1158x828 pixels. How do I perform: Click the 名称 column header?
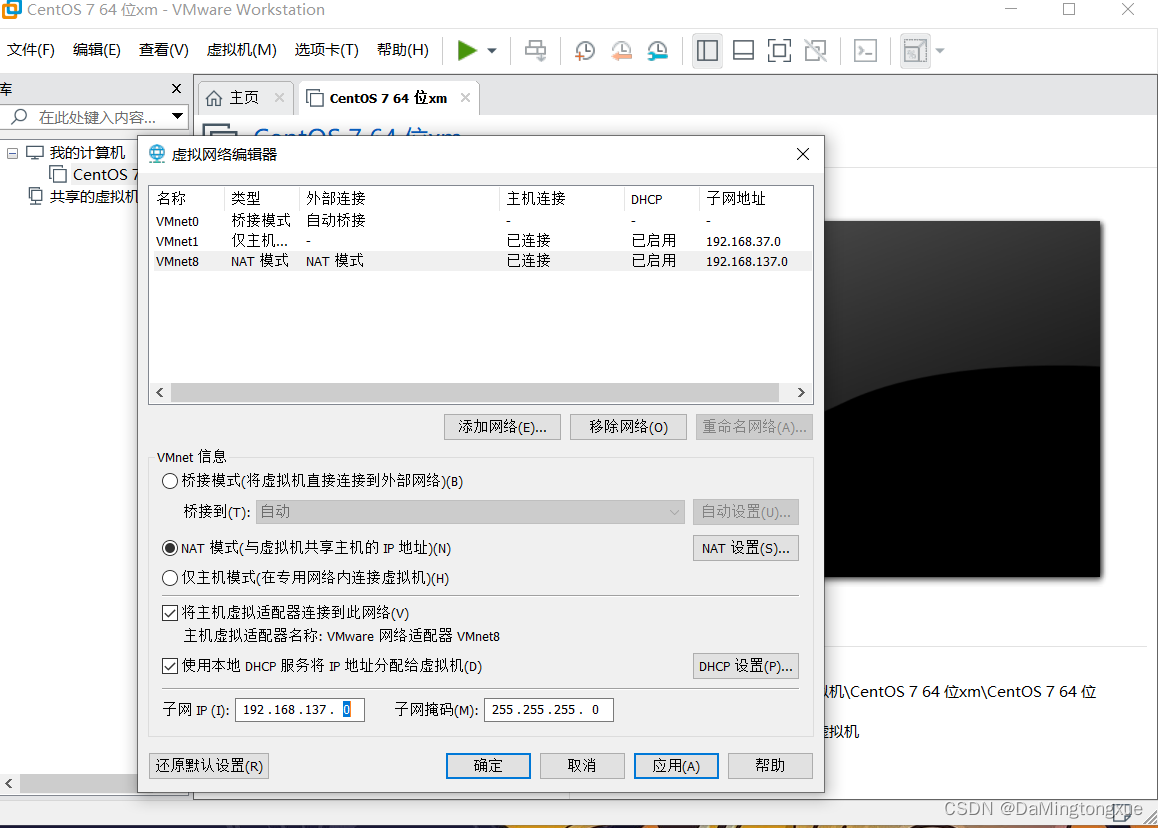[x=188, y=198]
